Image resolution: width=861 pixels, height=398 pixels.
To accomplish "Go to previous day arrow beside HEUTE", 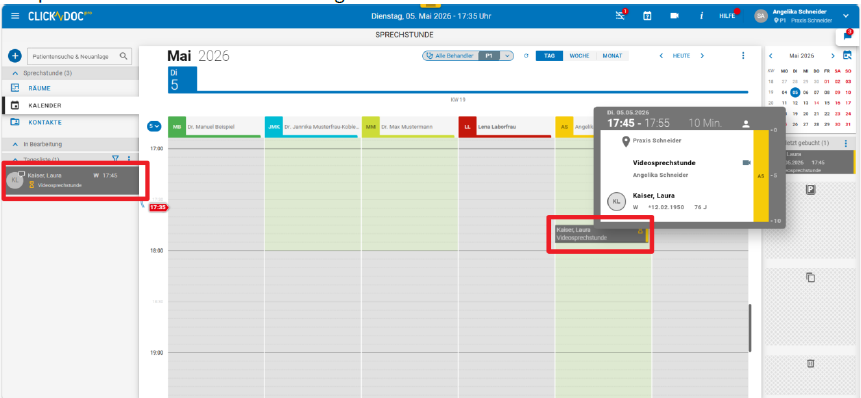I will click(661, 55).
